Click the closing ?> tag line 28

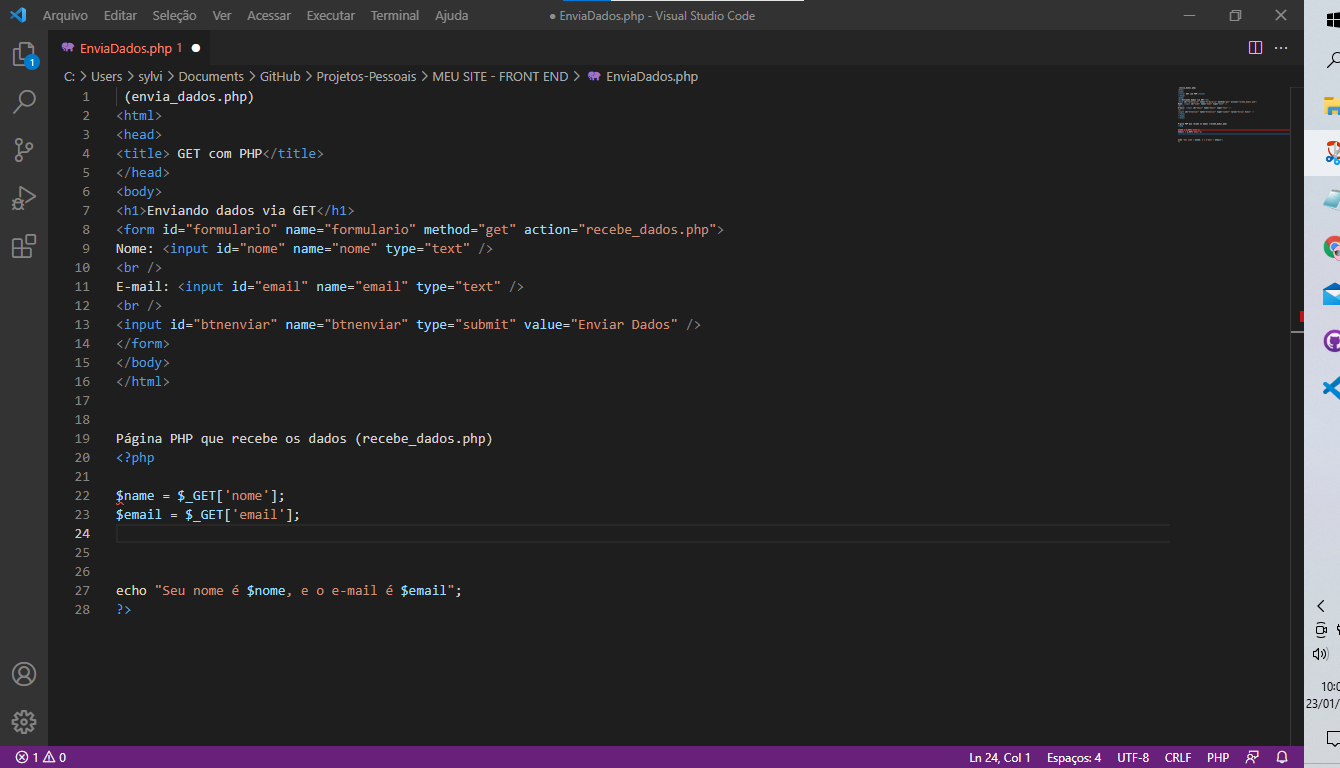(124, 610)
